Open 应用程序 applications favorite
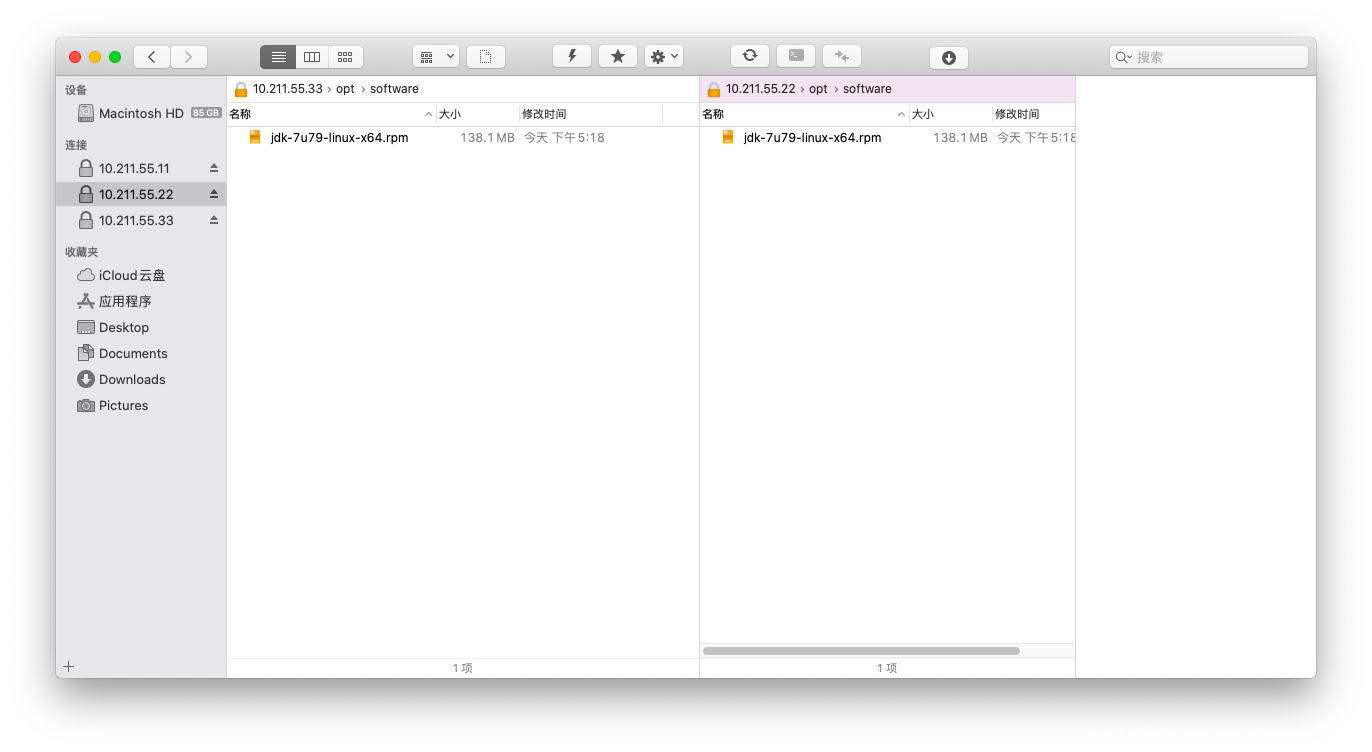Screen dimensions: 1372x752 click(x=140, y=301)
